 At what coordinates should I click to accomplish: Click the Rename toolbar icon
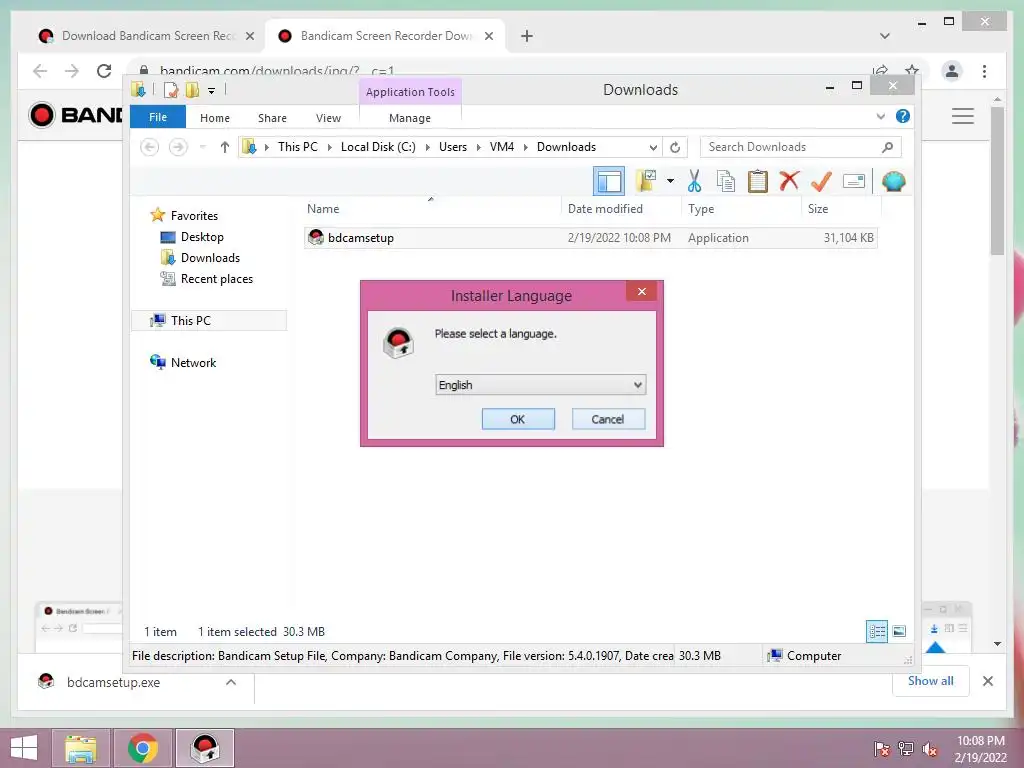tap(854, 181)
